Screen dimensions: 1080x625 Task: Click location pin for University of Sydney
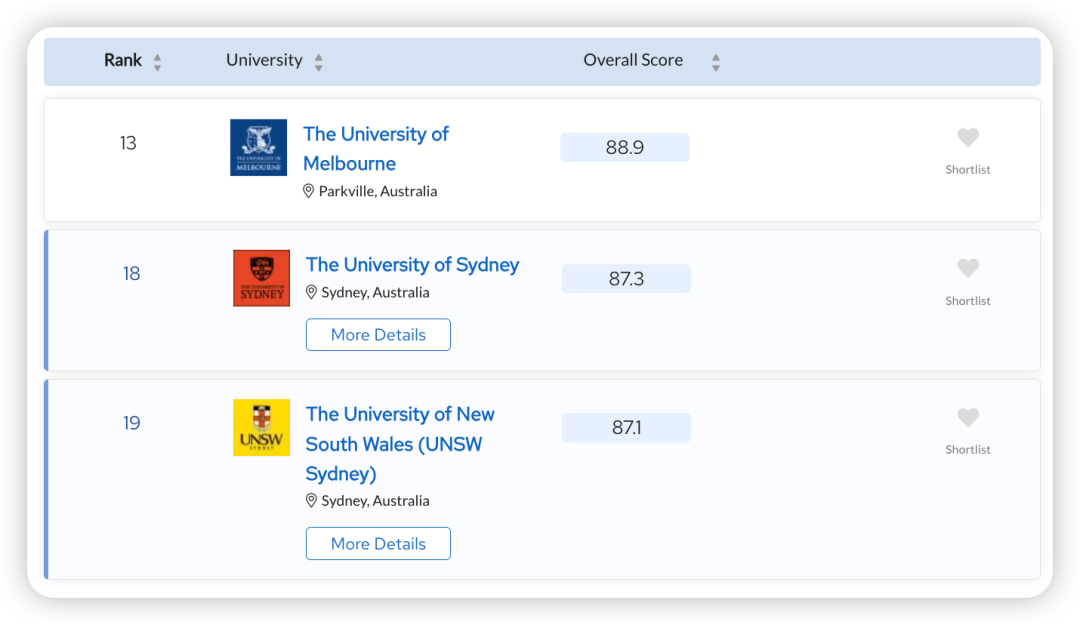coord(311,292)
